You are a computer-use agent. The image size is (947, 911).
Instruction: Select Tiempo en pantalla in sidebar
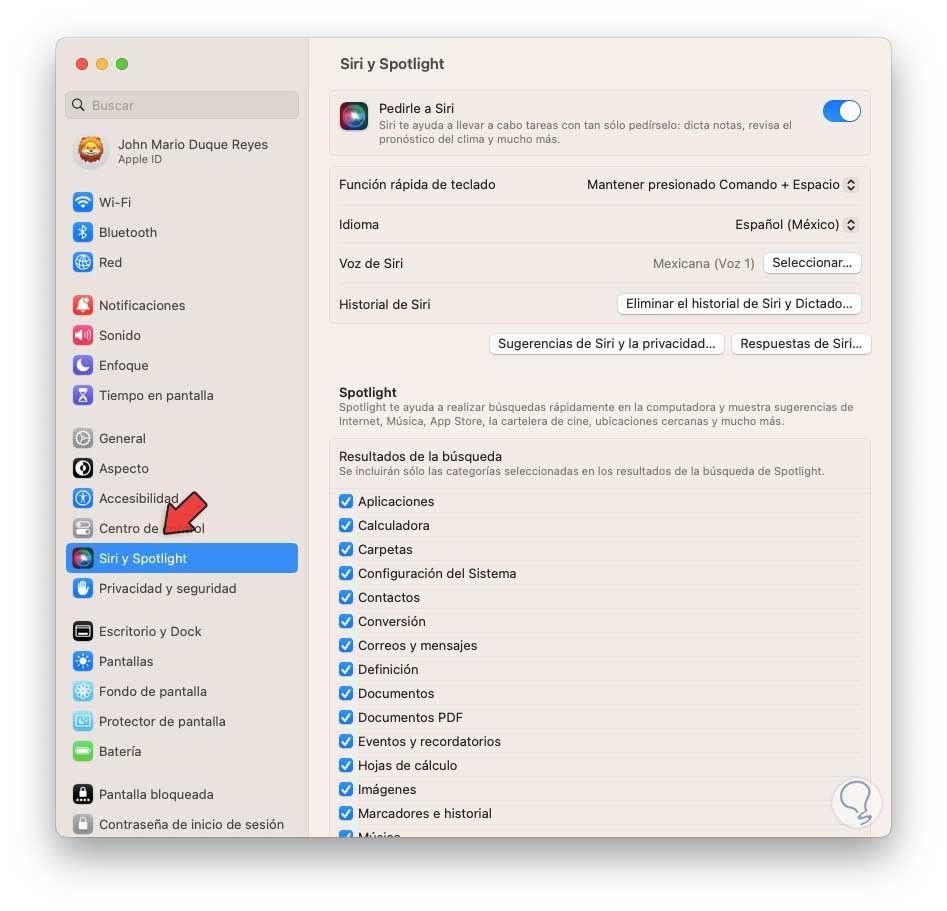click(x=182, y=395)
